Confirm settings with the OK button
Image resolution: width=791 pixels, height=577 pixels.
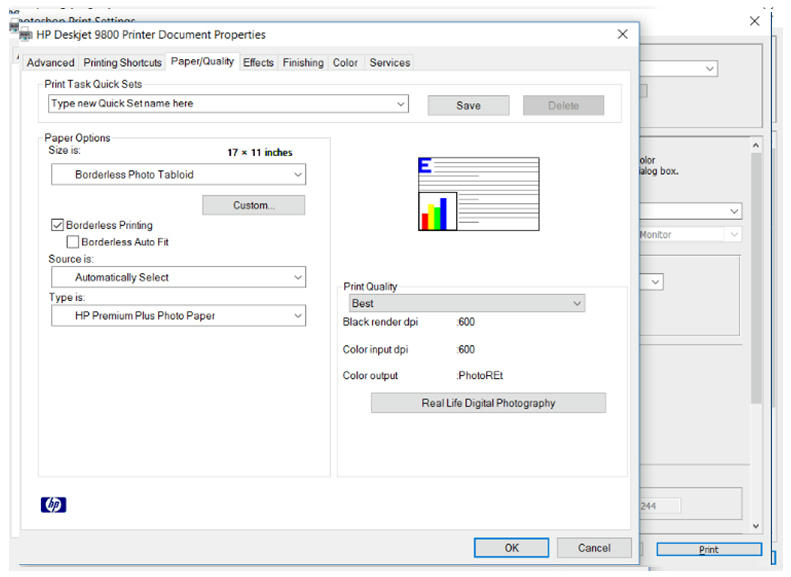click(511, 548)
